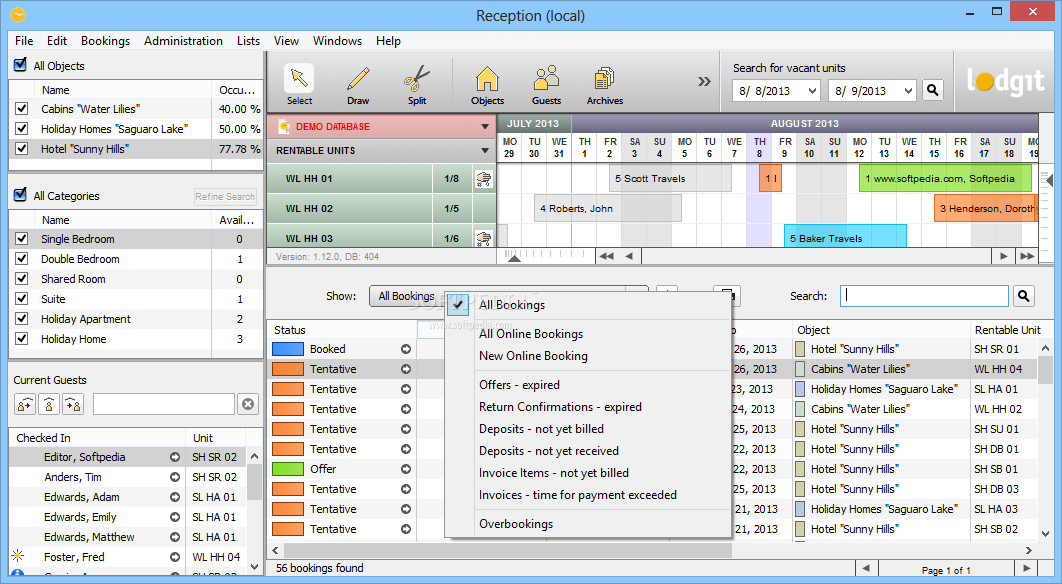
Task: Click the current guests filter input
Action: click(164, 404)
